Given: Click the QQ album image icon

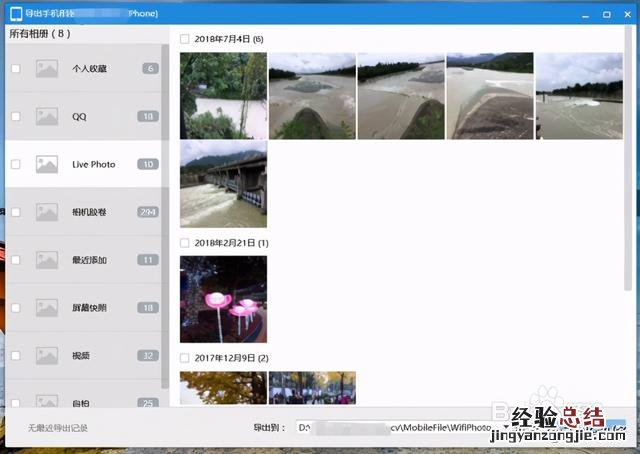Looking at the screenshot, I should pos(47,117).
